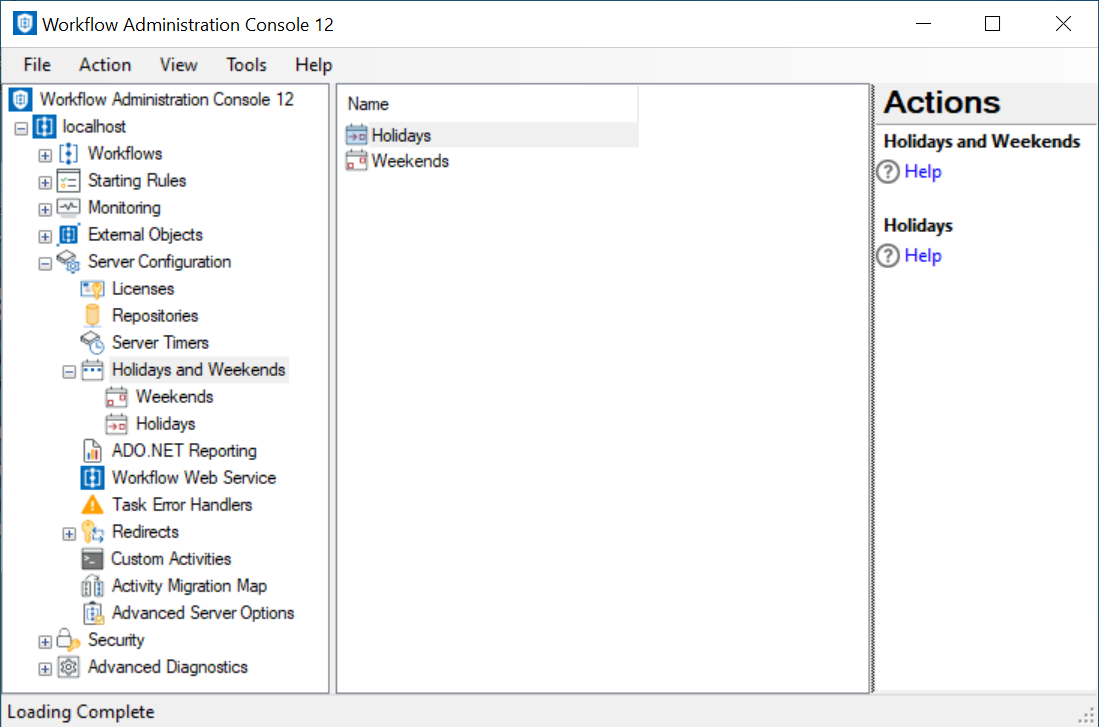Click the Custom Activities console icon
Image resolution: width=1099 pixels, height=727 pixels.
(x=93, y=559)
